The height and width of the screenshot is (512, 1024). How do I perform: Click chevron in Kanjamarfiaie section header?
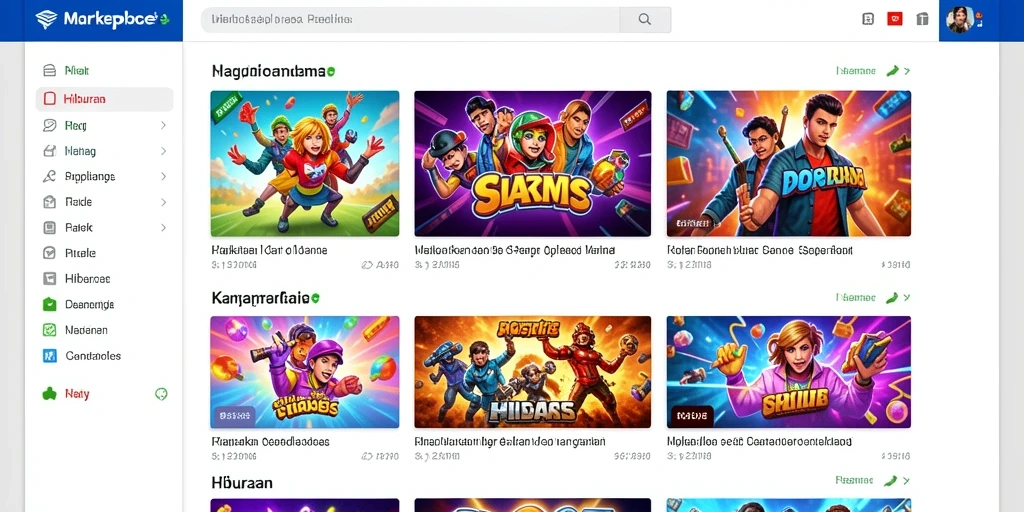(x=907, y=297)
